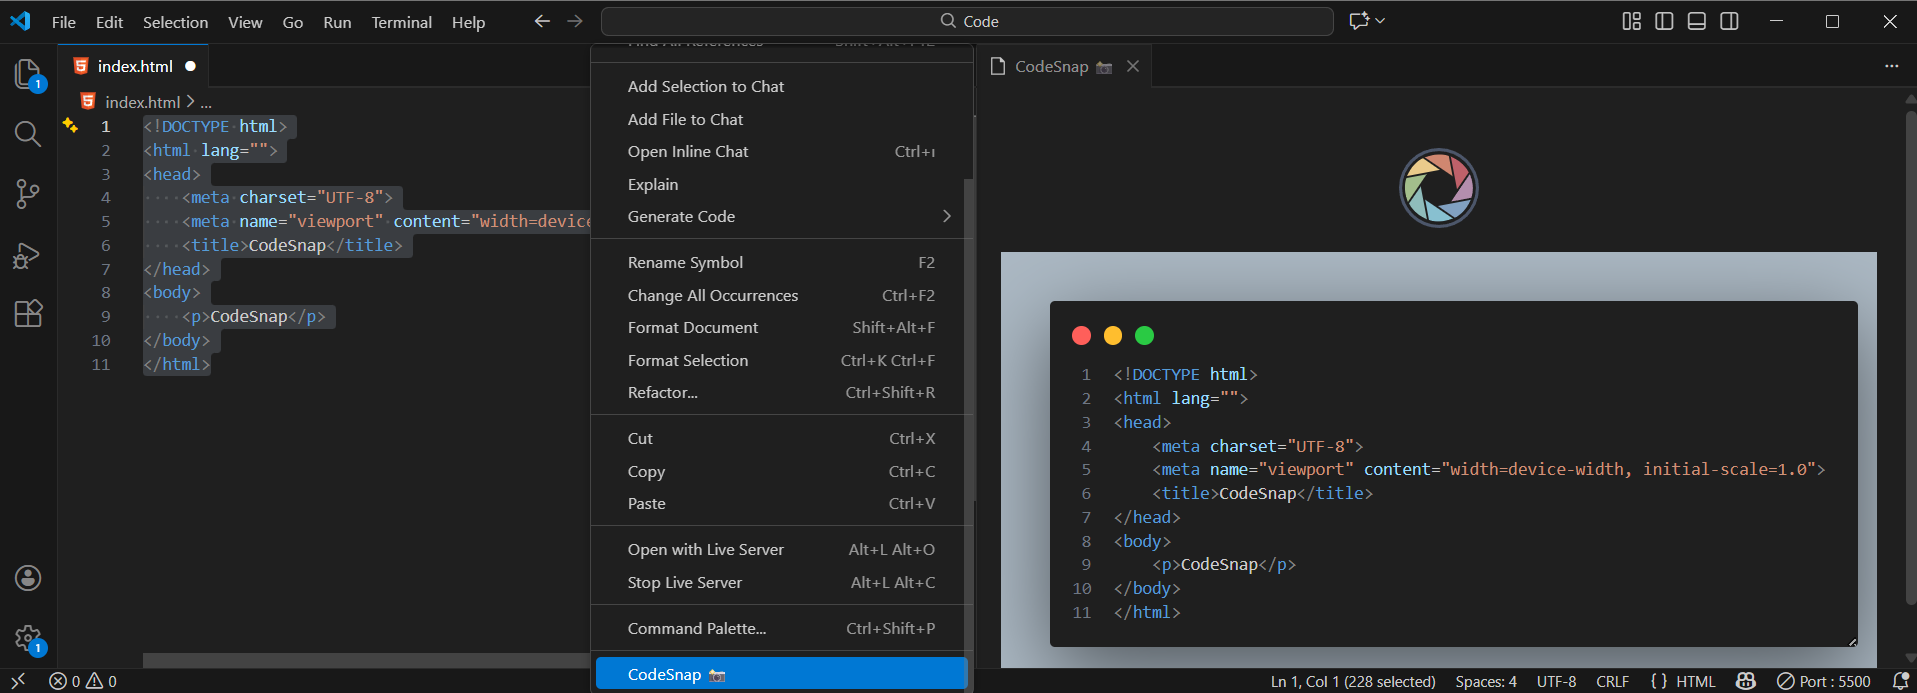Click Spaces: 4 indentation status
The width and height of the screenshot is (1917, 693).
(x=1485, y=681)
